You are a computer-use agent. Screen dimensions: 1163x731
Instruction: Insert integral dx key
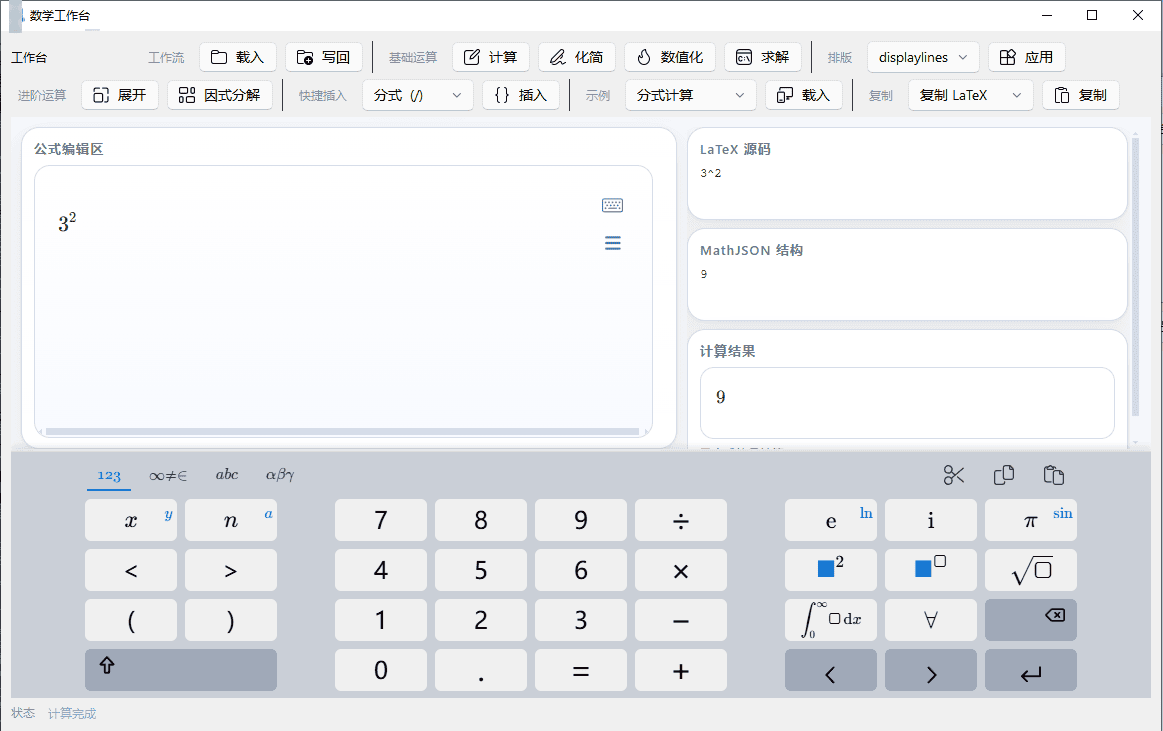pyautogui.click(x=831, y=620)
